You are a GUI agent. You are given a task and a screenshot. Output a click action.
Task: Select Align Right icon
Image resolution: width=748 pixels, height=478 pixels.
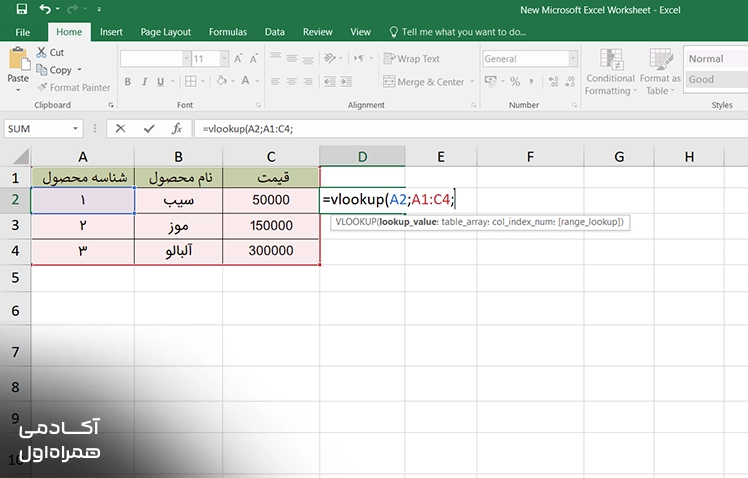(308, 82)
